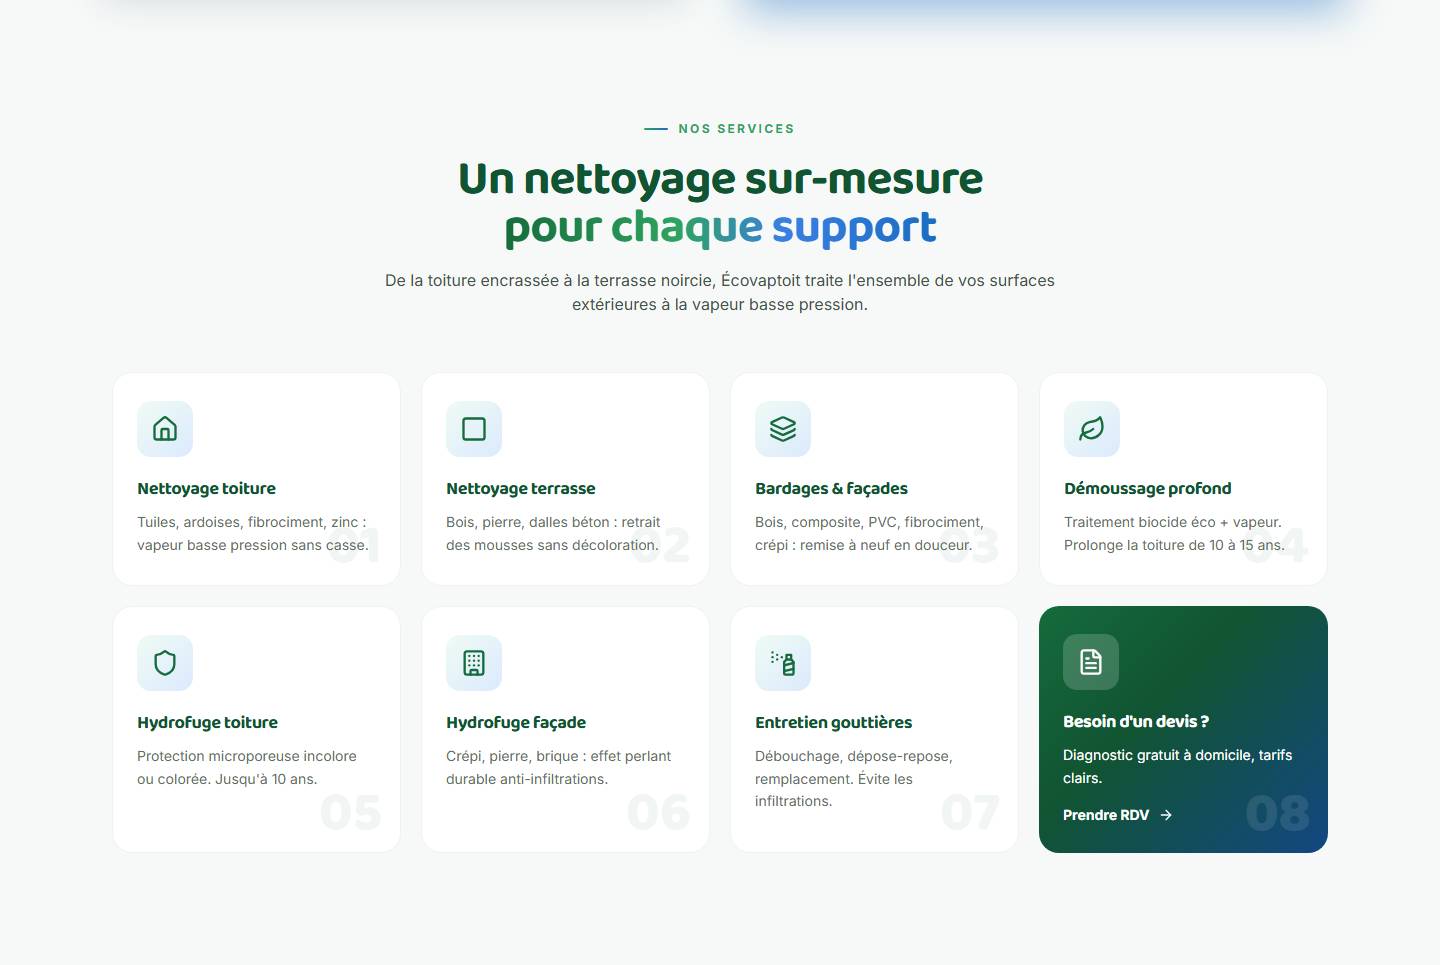Click the layers icon for Bardages & façades

click(x=783, y=429)
